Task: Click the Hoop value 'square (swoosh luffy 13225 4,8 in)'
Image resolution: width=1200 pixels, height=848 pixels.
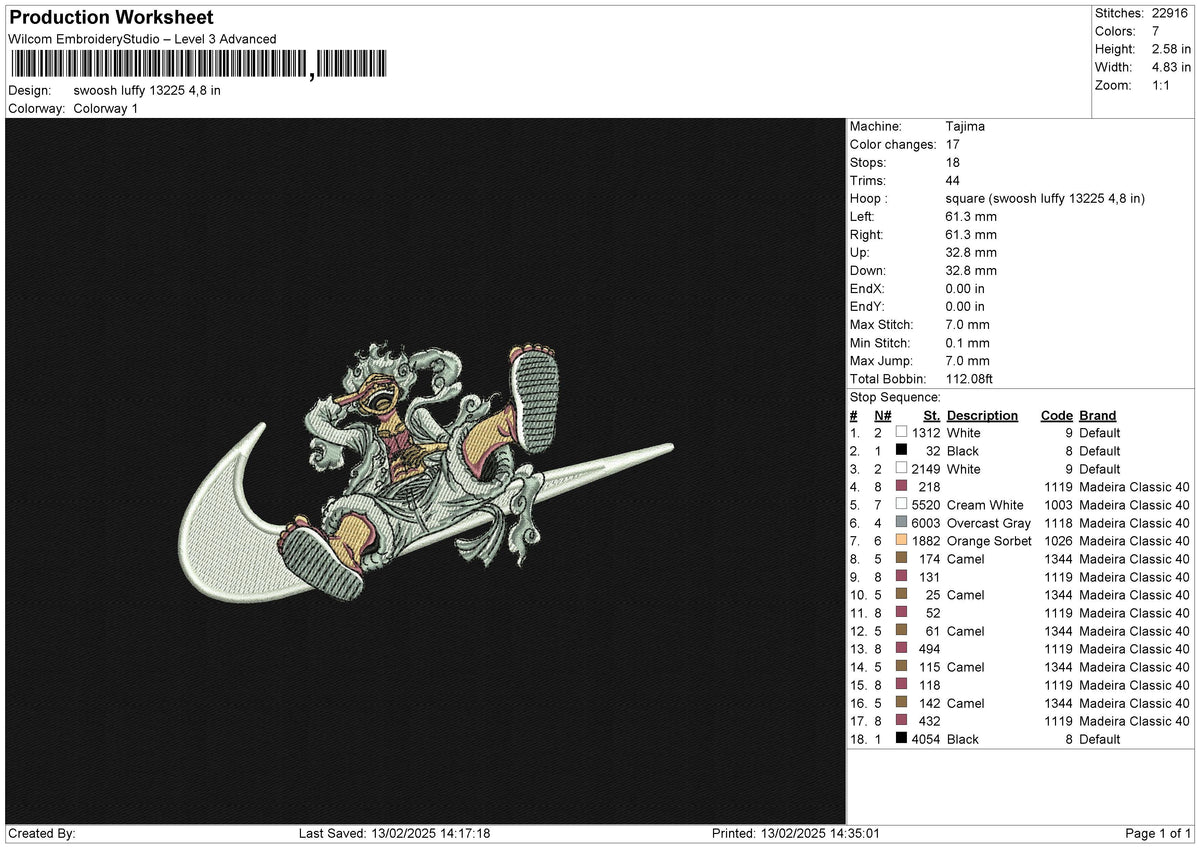Action: [1045, 199]
